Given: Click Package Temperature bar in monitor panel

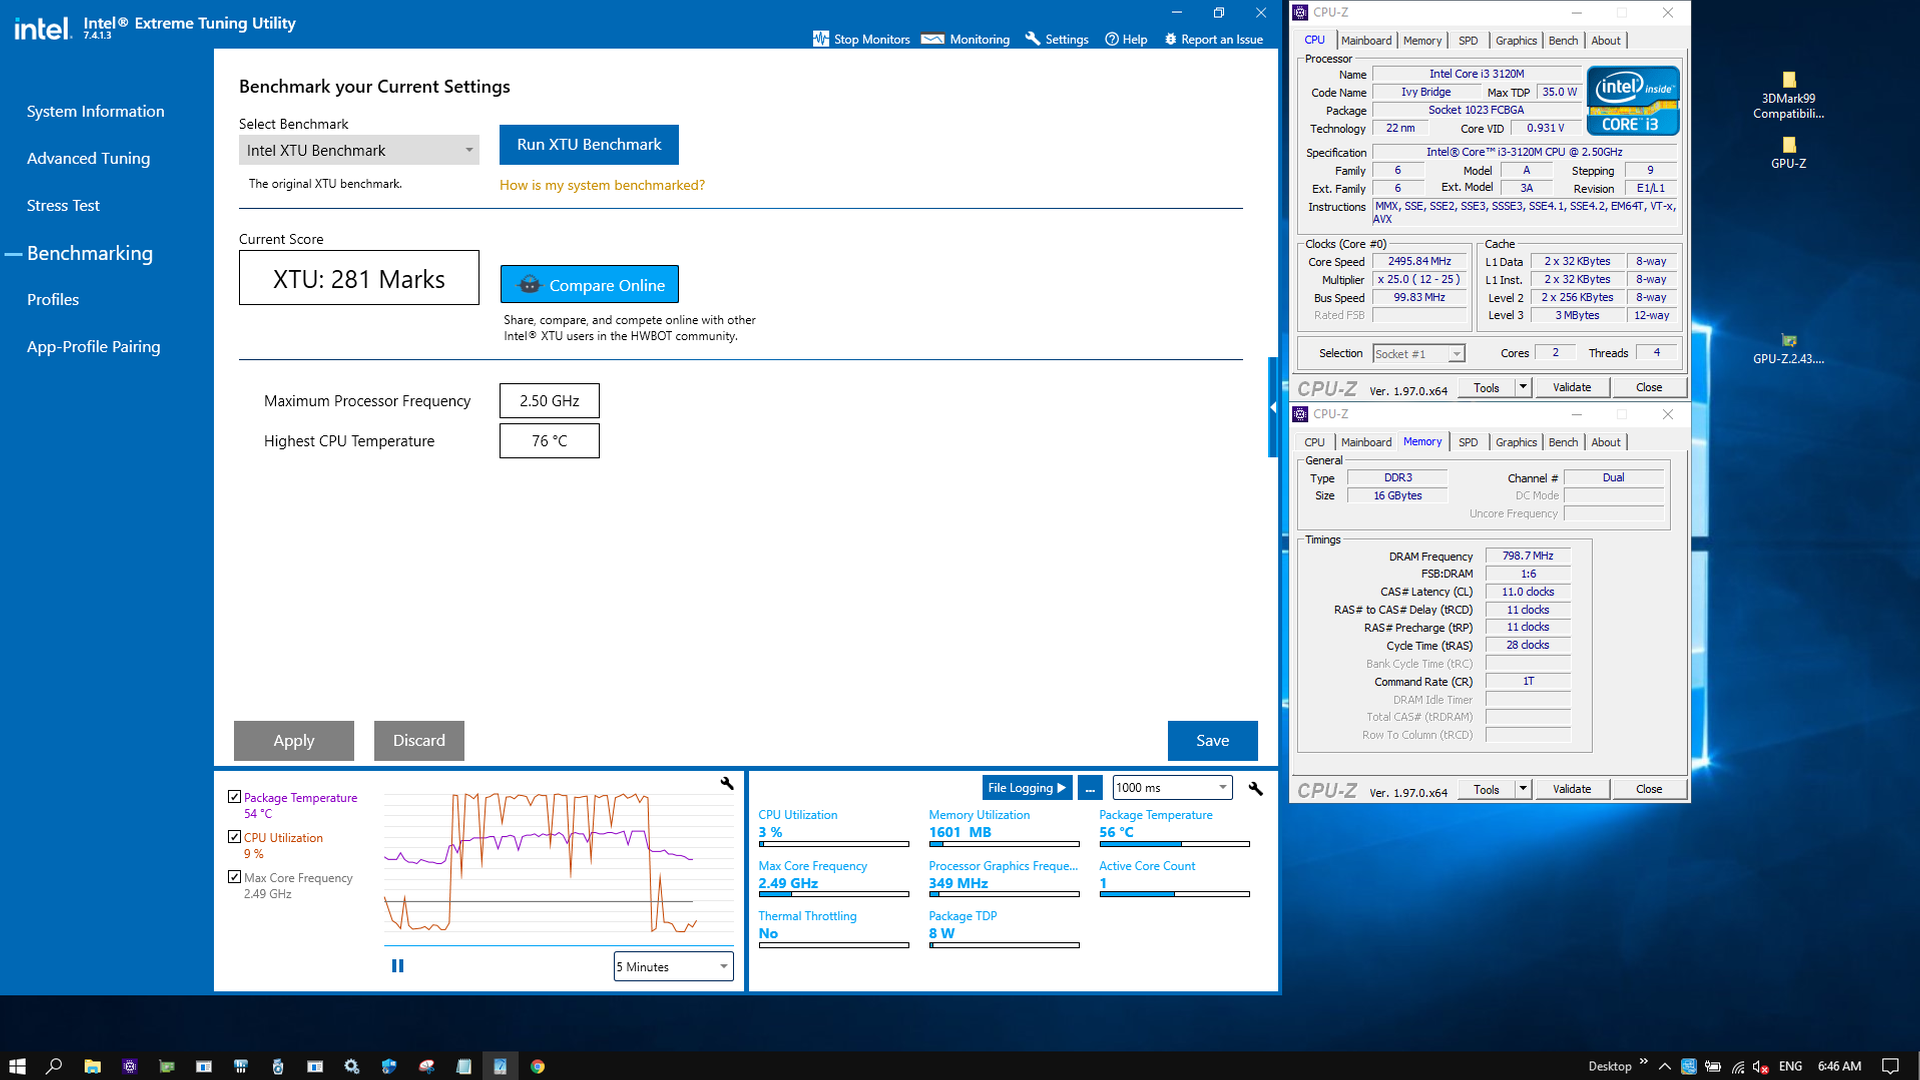Looking at the screenshot, I should 1174,844.
